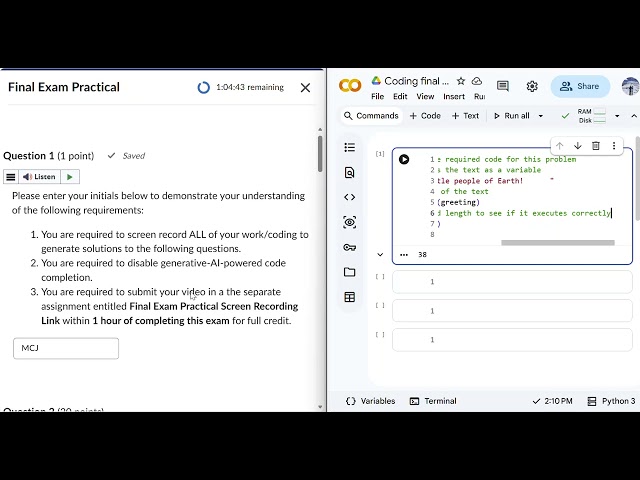
Task: Open the Listen reader menu icon
Action: coord(11,177)
